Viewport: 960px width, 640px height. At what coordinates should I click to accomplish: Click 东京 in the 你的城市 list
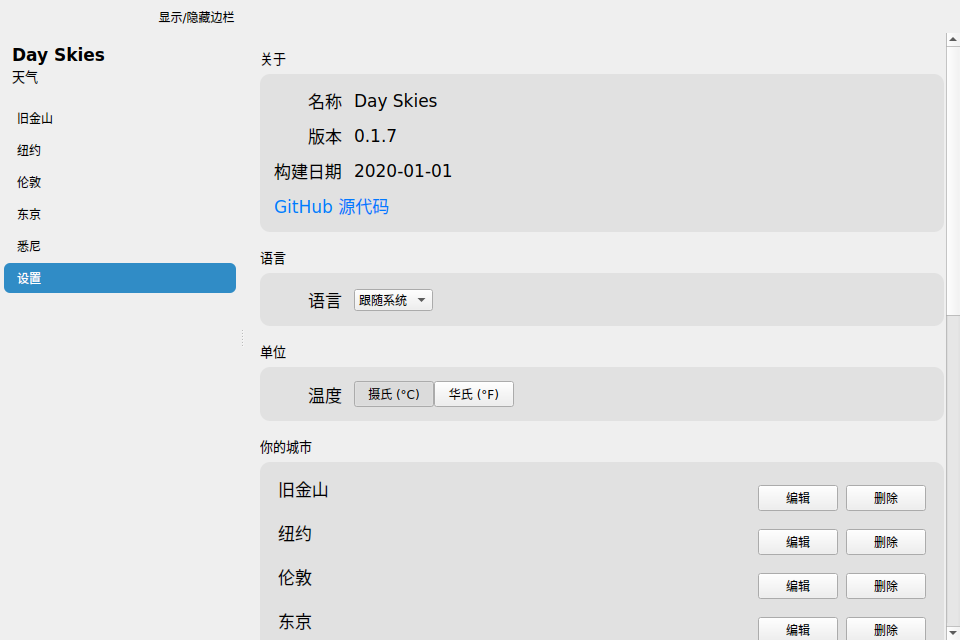tap(295, 622)
